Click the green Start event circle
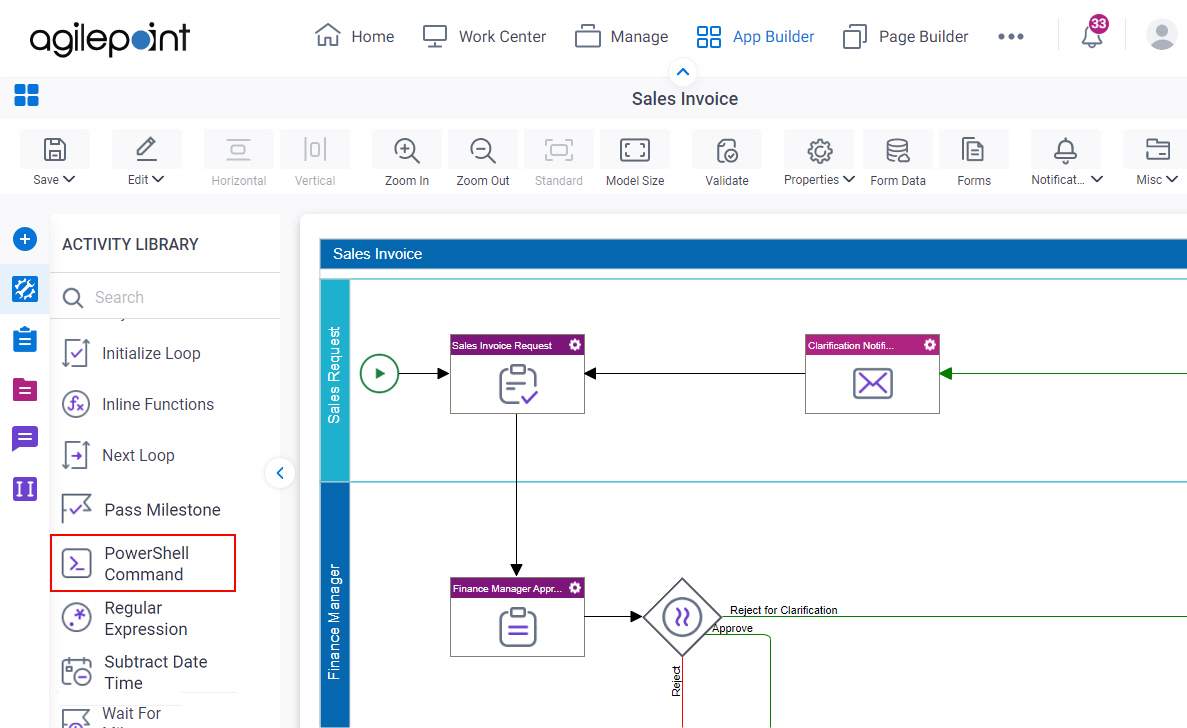The height and width of the screenshot is (728, 1187). (379, 373)
